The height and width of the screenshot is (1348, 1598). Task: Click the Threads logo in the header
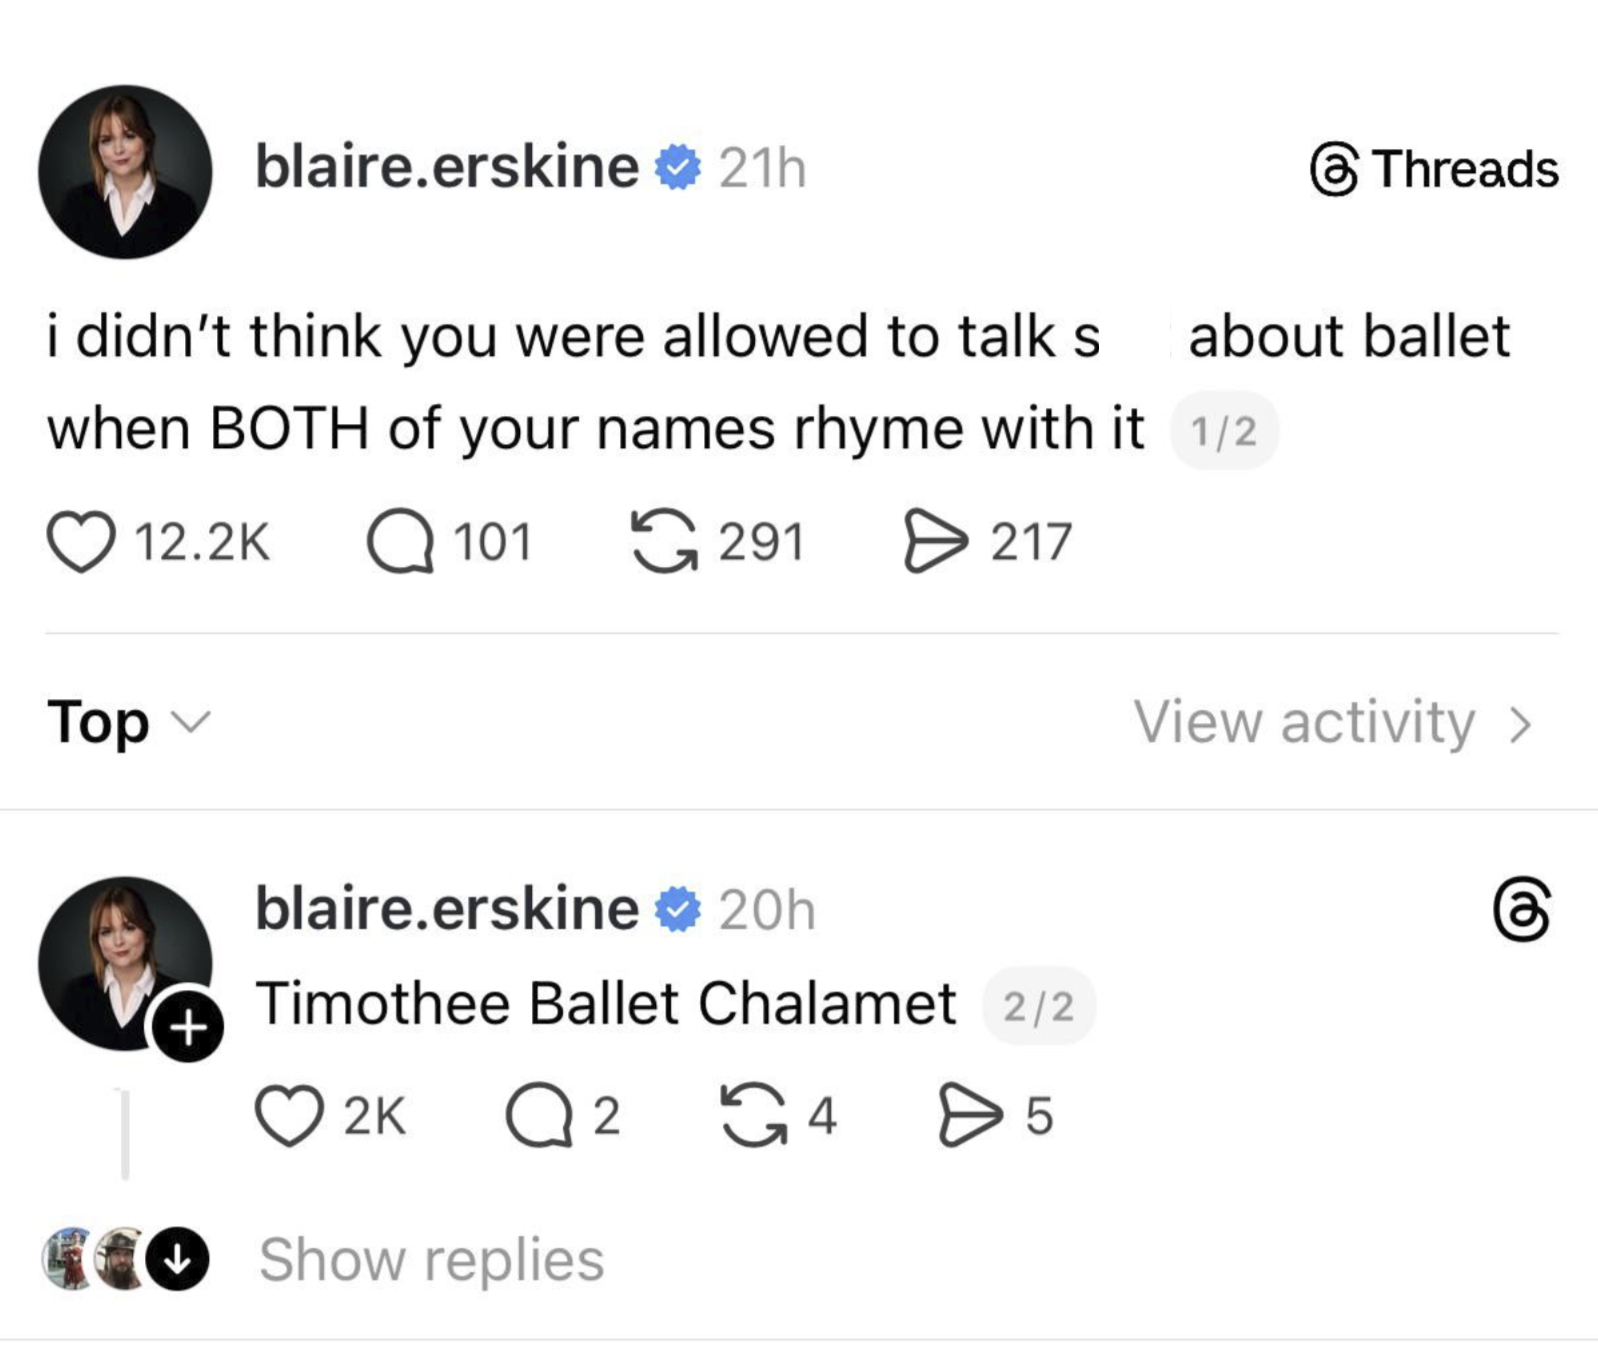click(x=1434, y=169)
